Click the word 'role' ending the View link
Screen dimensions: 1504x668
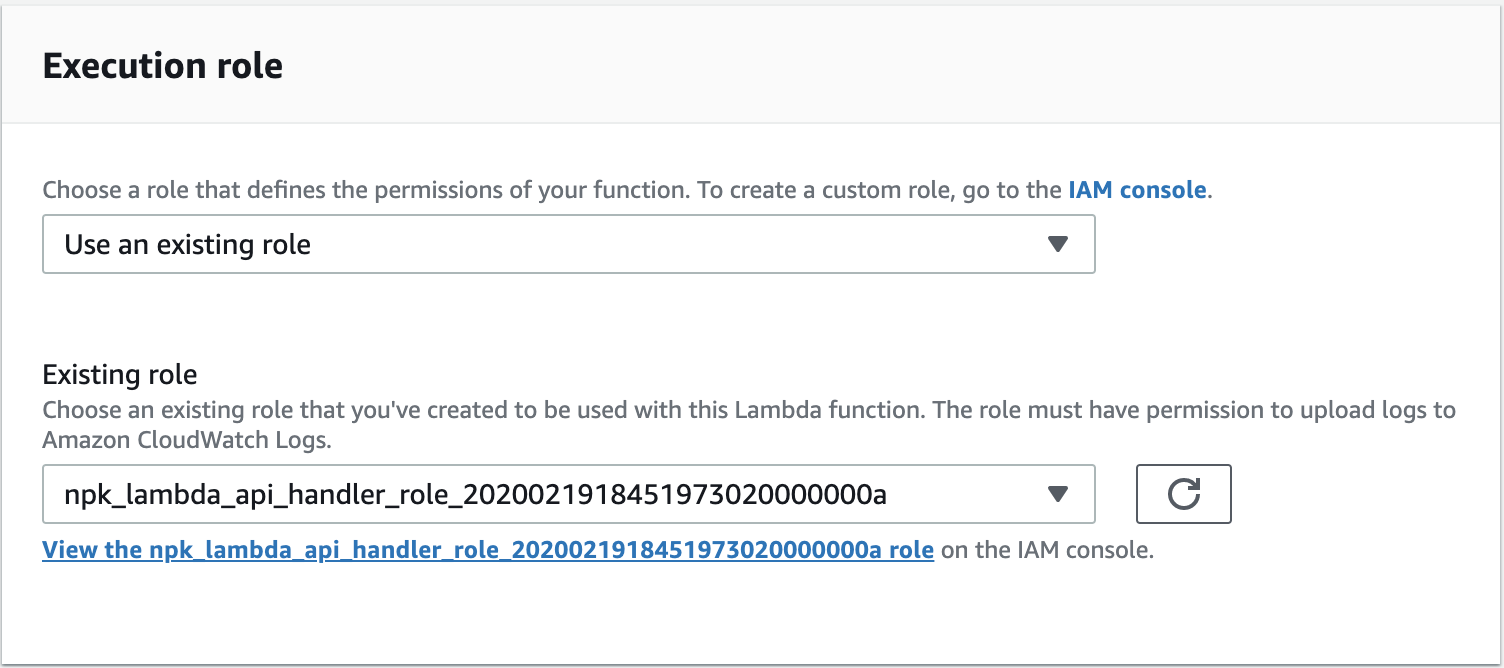click(x=913, y=550)
